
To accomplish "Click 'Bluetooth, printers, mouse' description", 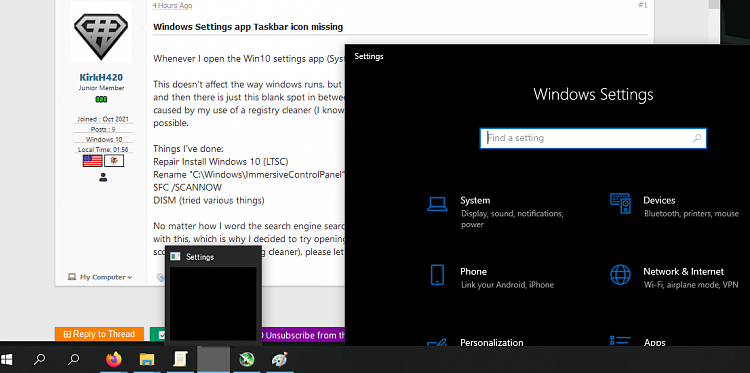I will click(x=691, y=214).
